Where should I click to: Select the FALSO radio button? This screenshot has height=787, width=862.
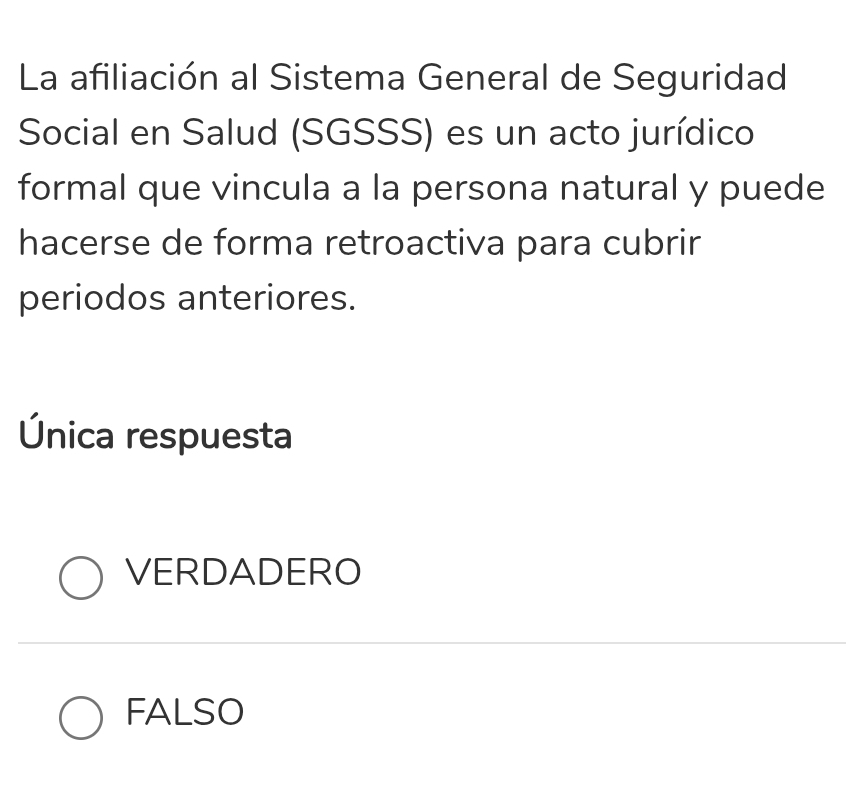tap(81, 718)
